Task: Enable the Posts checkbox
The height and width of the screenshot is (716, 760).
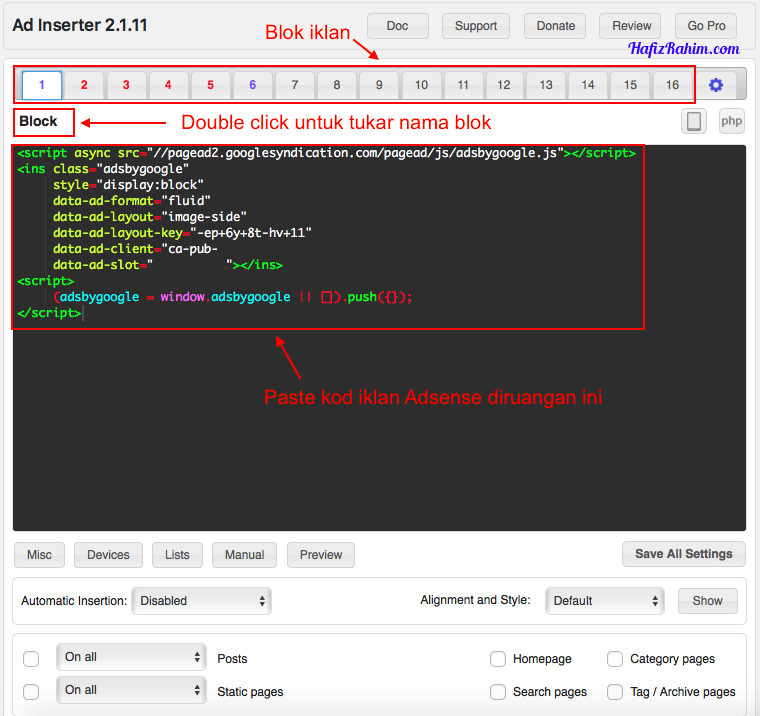Action: [31, 659]
